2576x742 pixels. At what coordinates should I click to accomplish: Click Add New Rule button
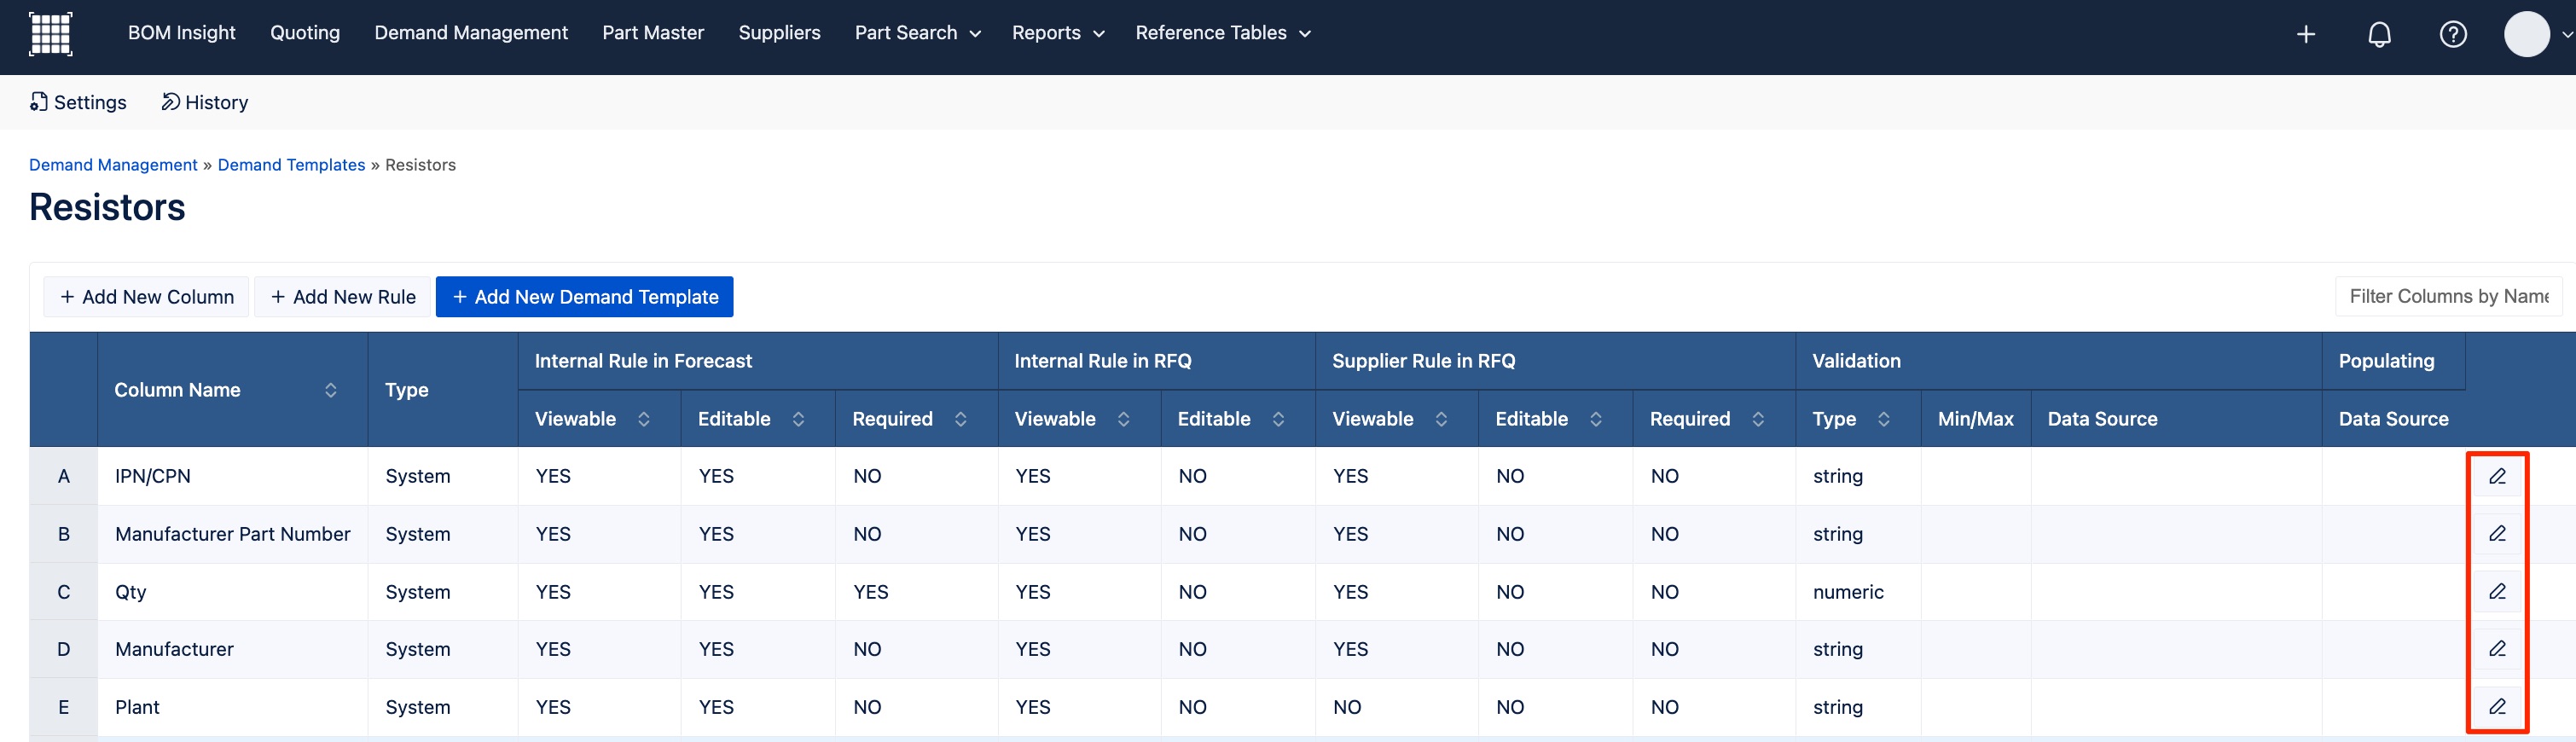(x=342, y=297)
